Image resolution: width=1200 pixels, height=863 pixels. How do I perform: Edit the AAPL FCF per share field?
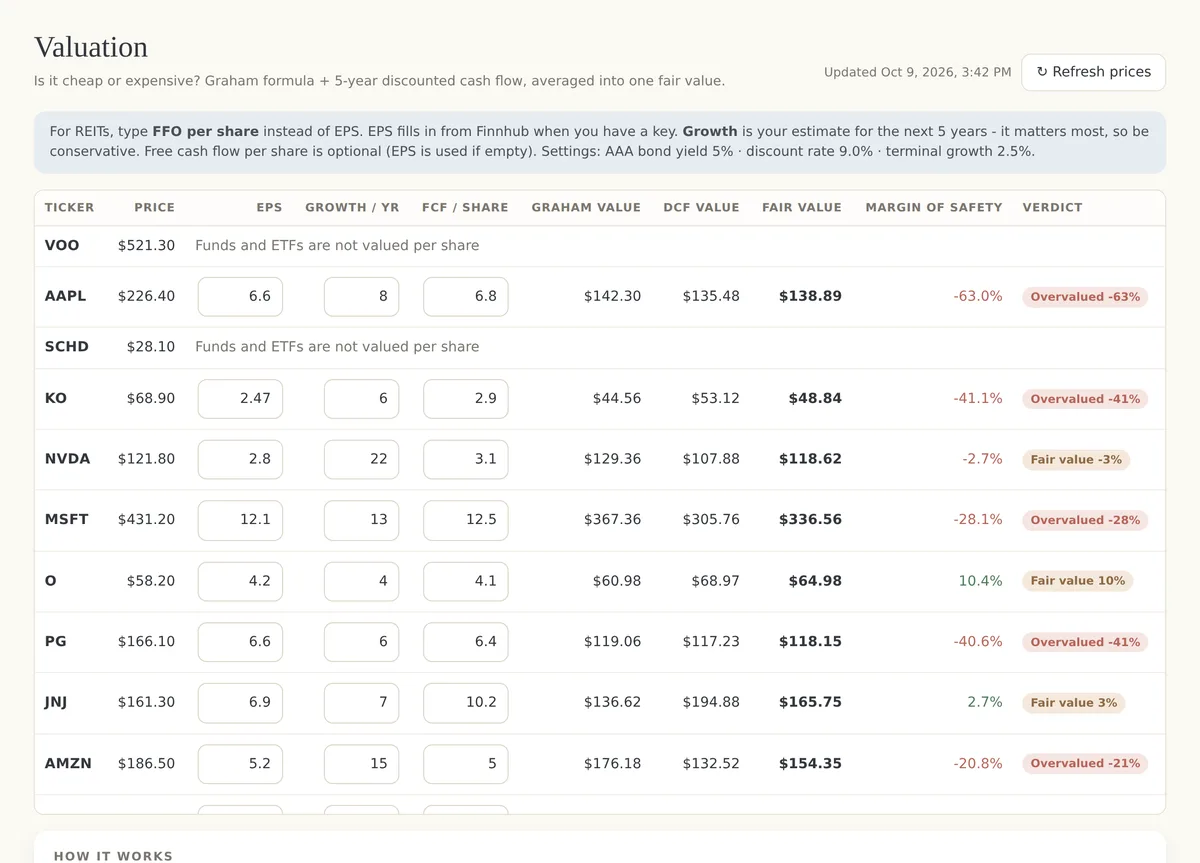pyautogui.click(x=465, y=297)
